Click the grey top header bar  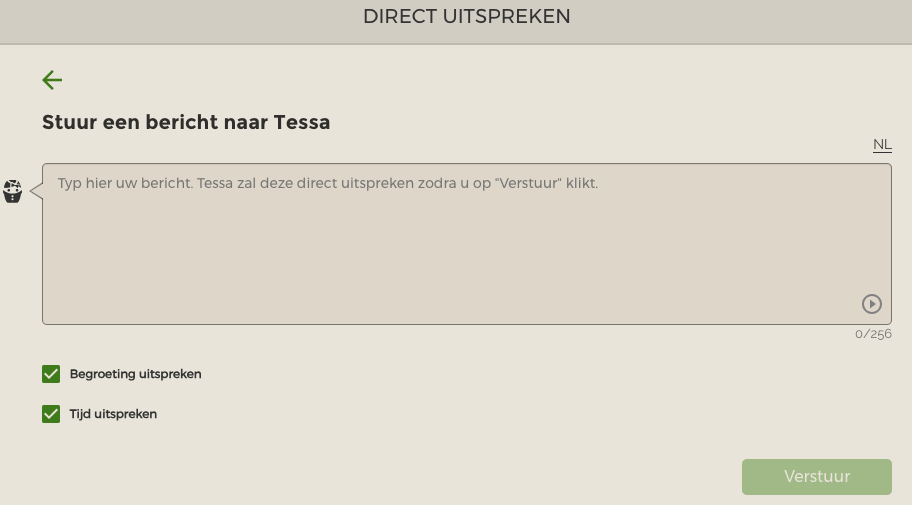[456, 22]
